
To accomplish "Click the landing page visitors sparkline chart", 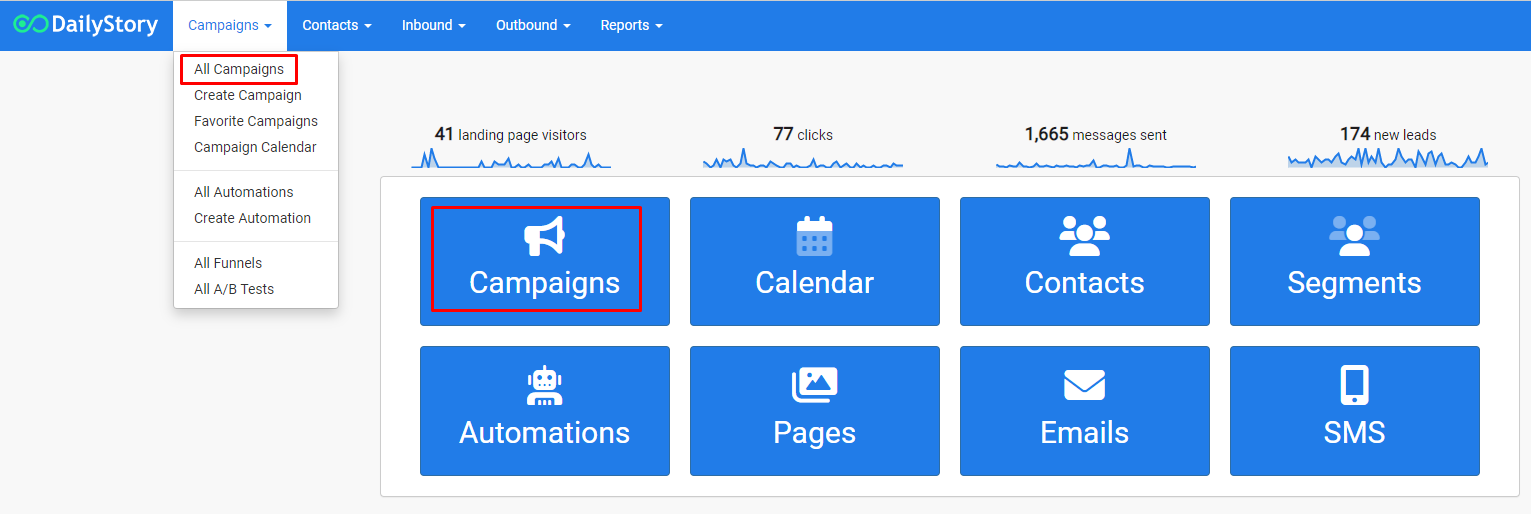I will pyautogui.click(x=511, y=158).
